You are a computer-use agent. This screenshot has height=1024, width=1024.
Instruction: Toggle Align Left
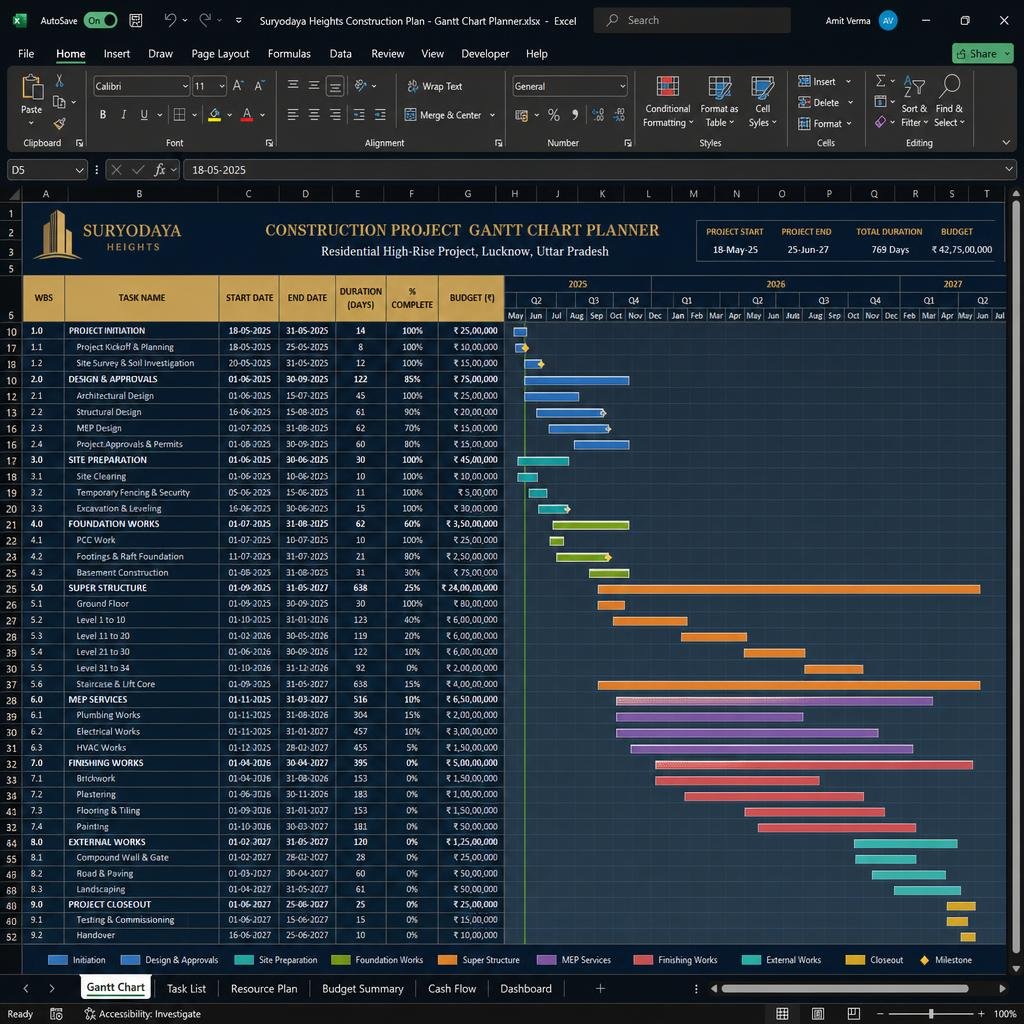(x=293, y=115)
